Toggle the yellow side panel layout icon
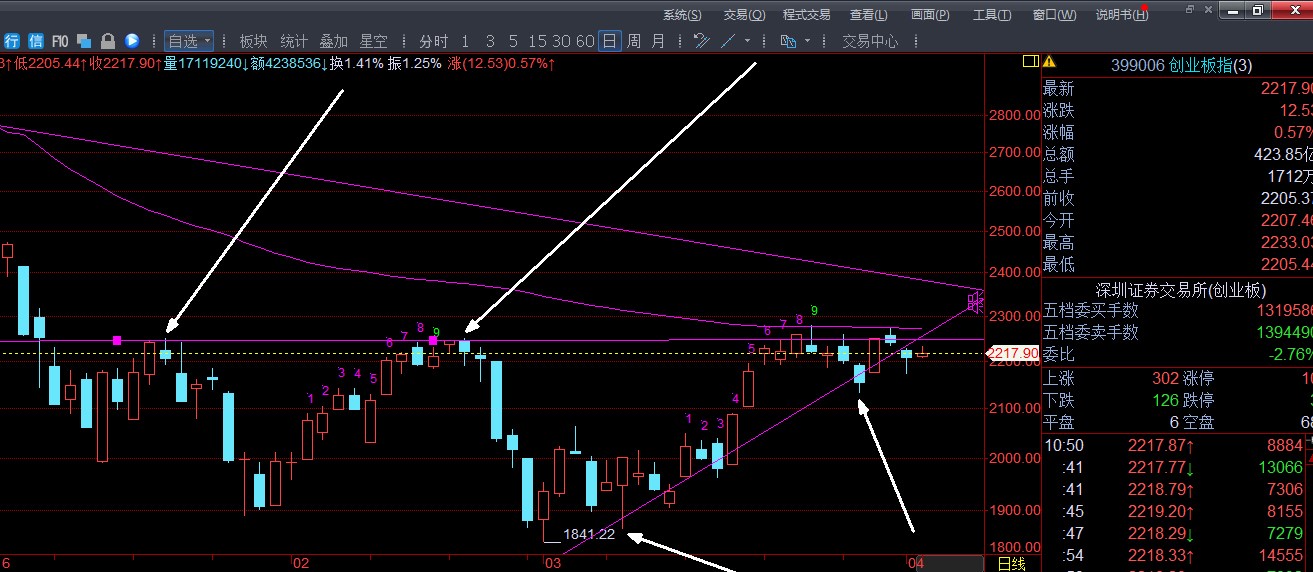This screenshot has height=572, width=1313. (x=1030, y=62)
